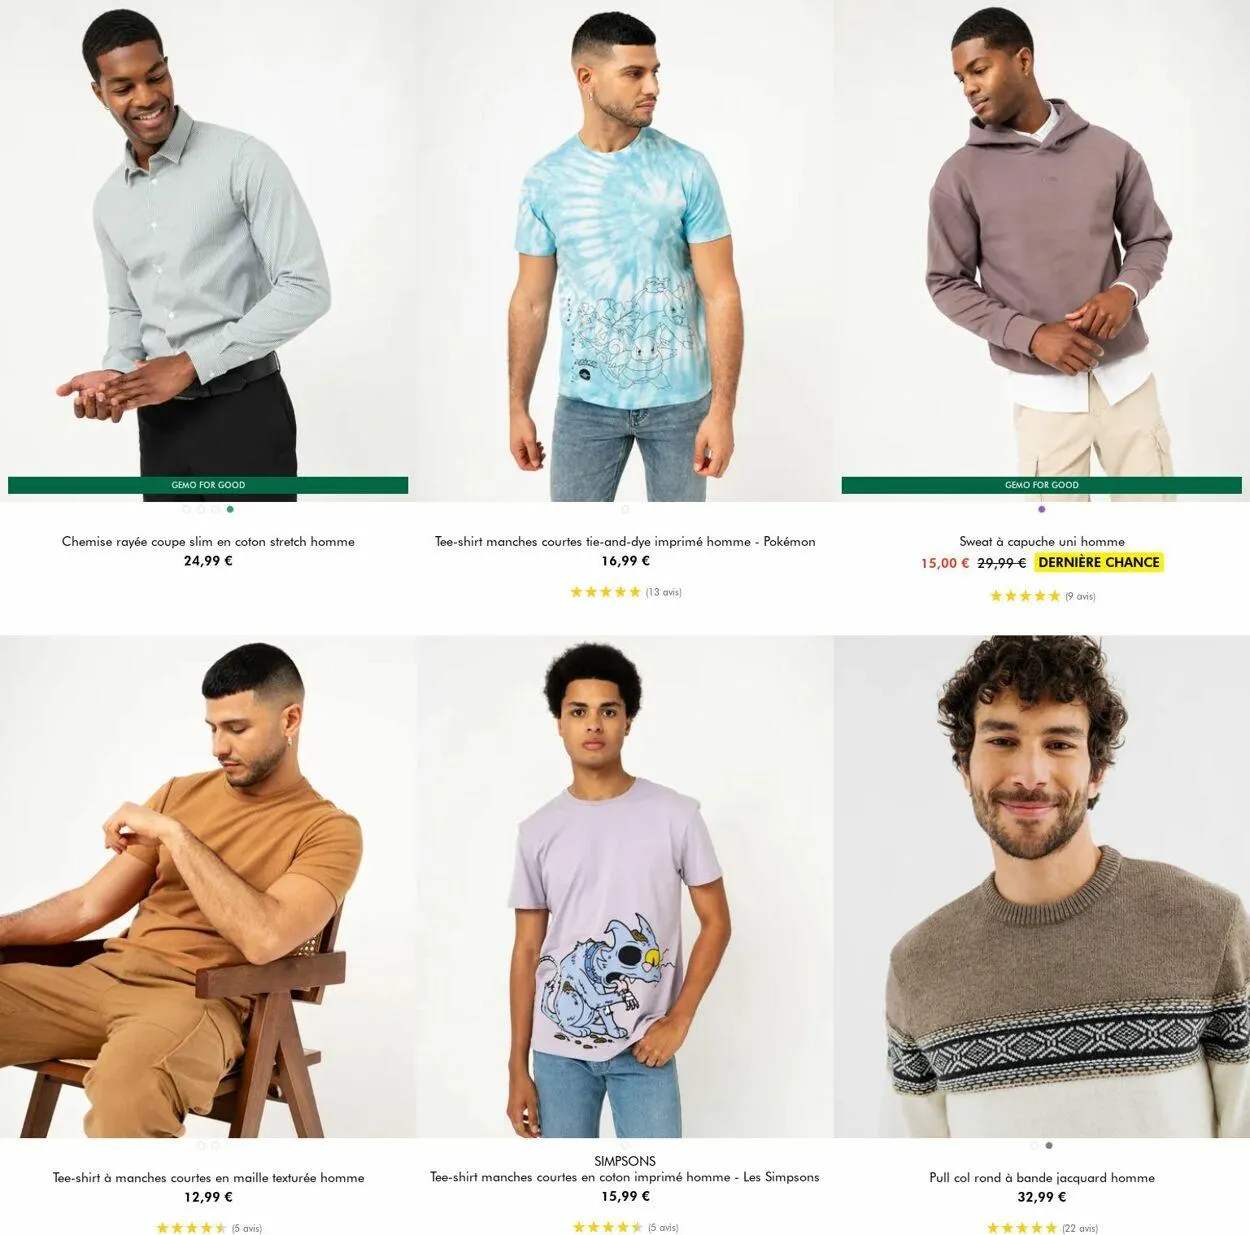Click the DERNIÈRE CHANCE yellow badge
Viewport: 1250px width, 1235px height.
1099,562
